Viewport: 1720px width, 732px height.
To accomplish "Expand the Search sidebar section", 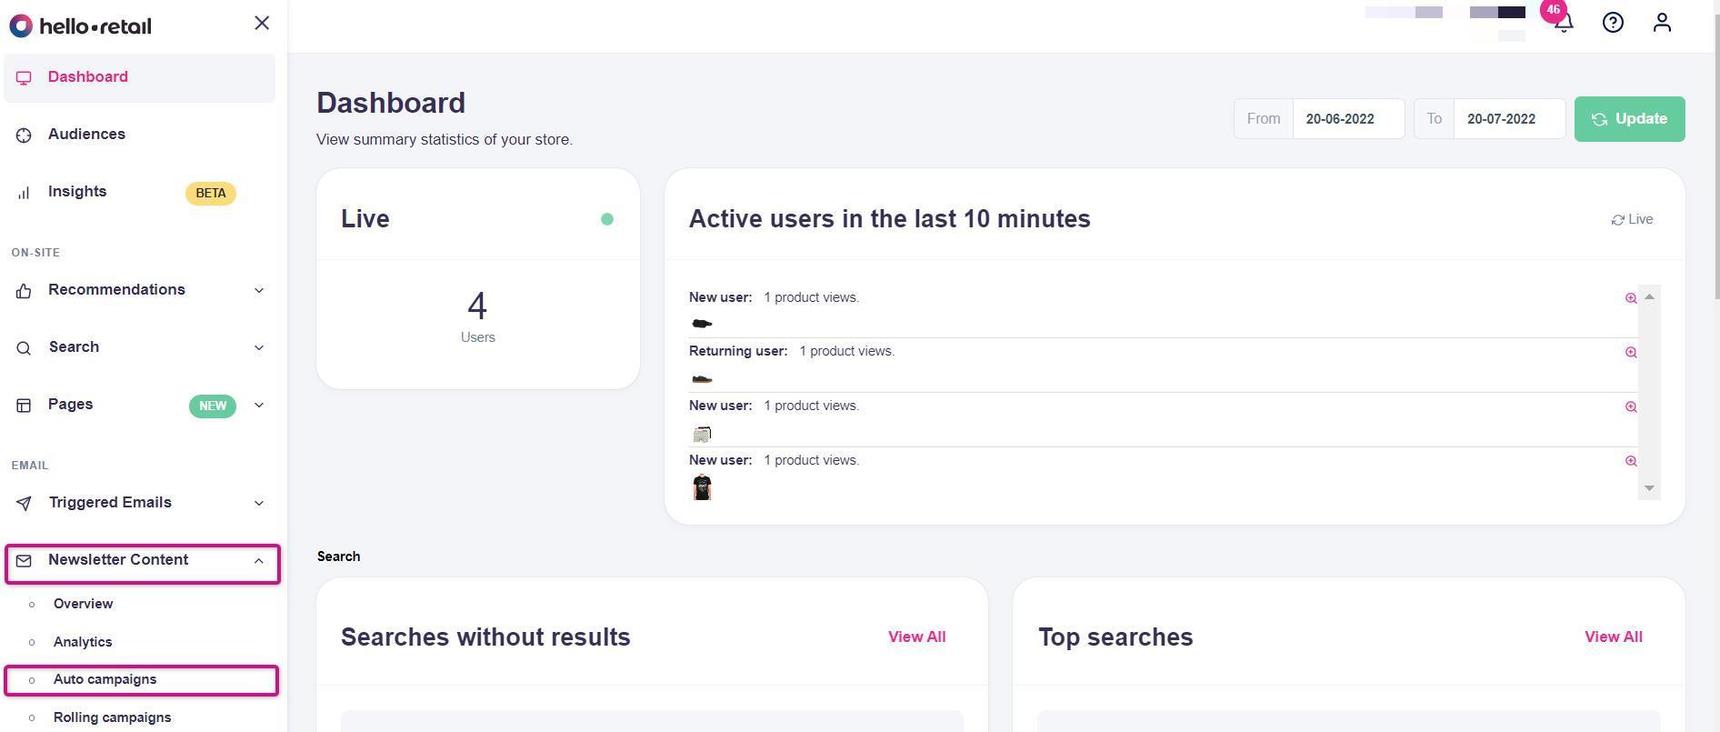I will (259, 348).
